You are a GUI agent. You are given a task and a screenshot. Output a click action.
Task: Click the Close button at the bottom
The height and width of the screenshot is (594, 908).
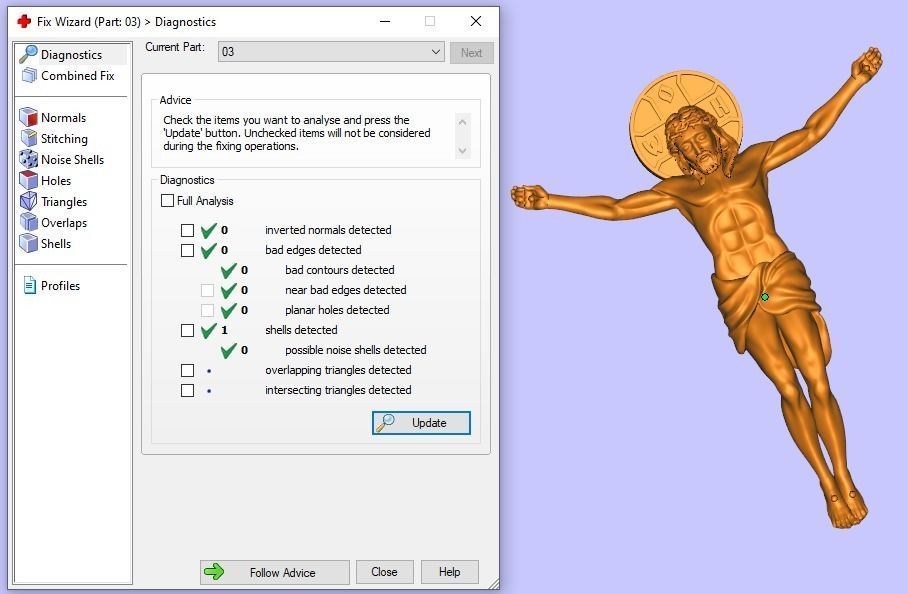(385, 572)
